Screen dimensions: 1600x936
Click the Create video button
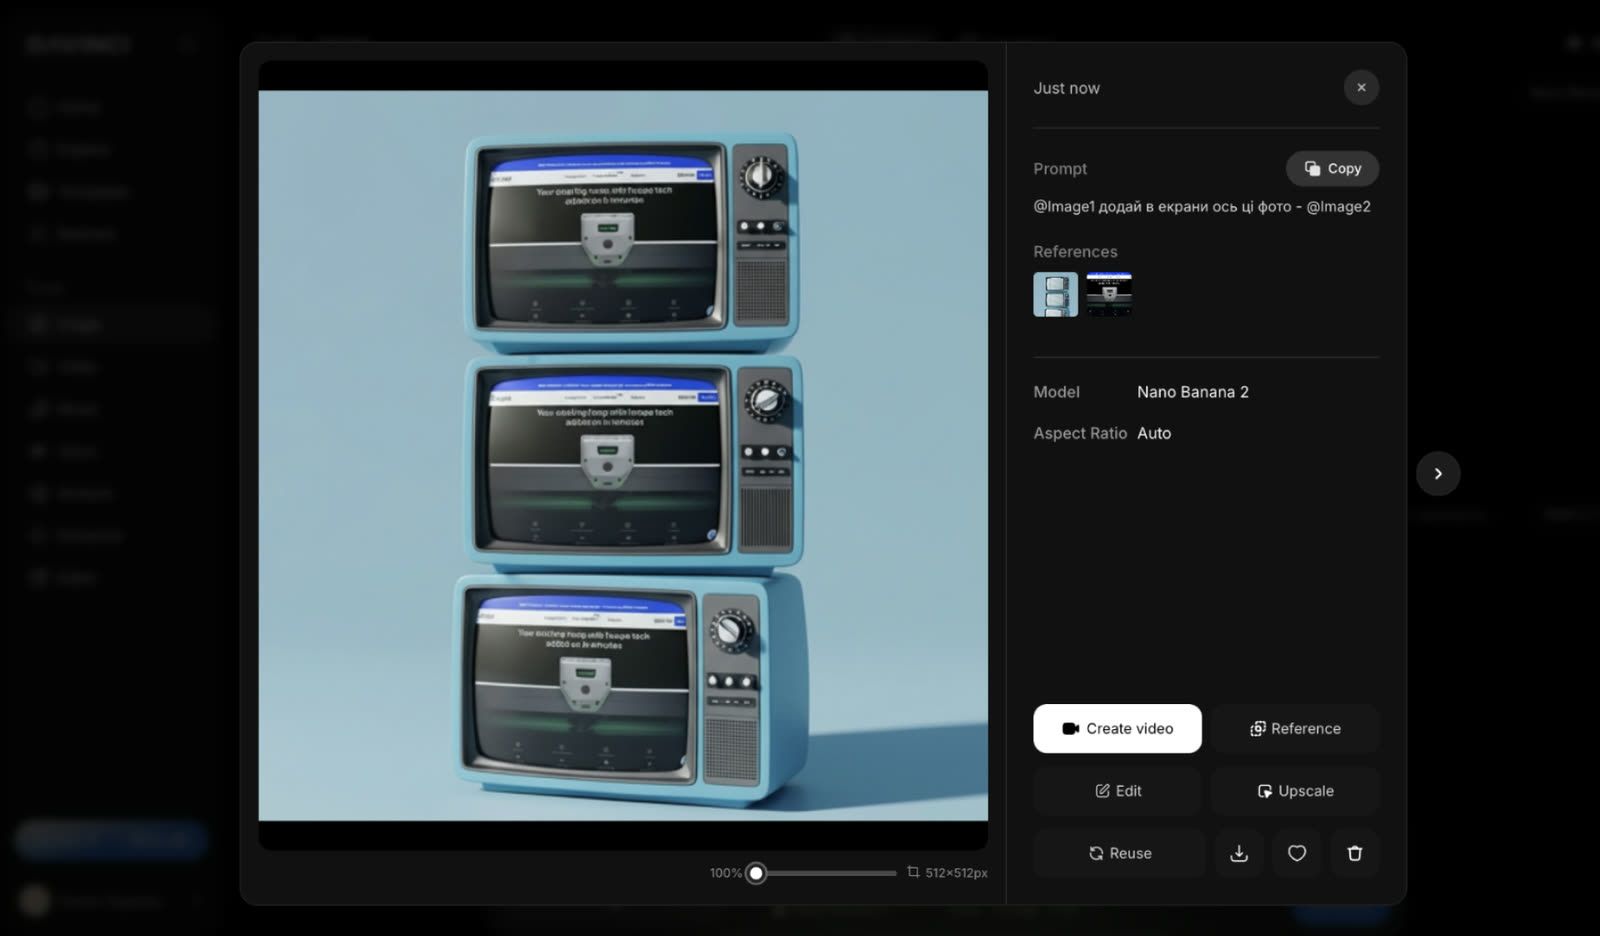coord(1117,729)
